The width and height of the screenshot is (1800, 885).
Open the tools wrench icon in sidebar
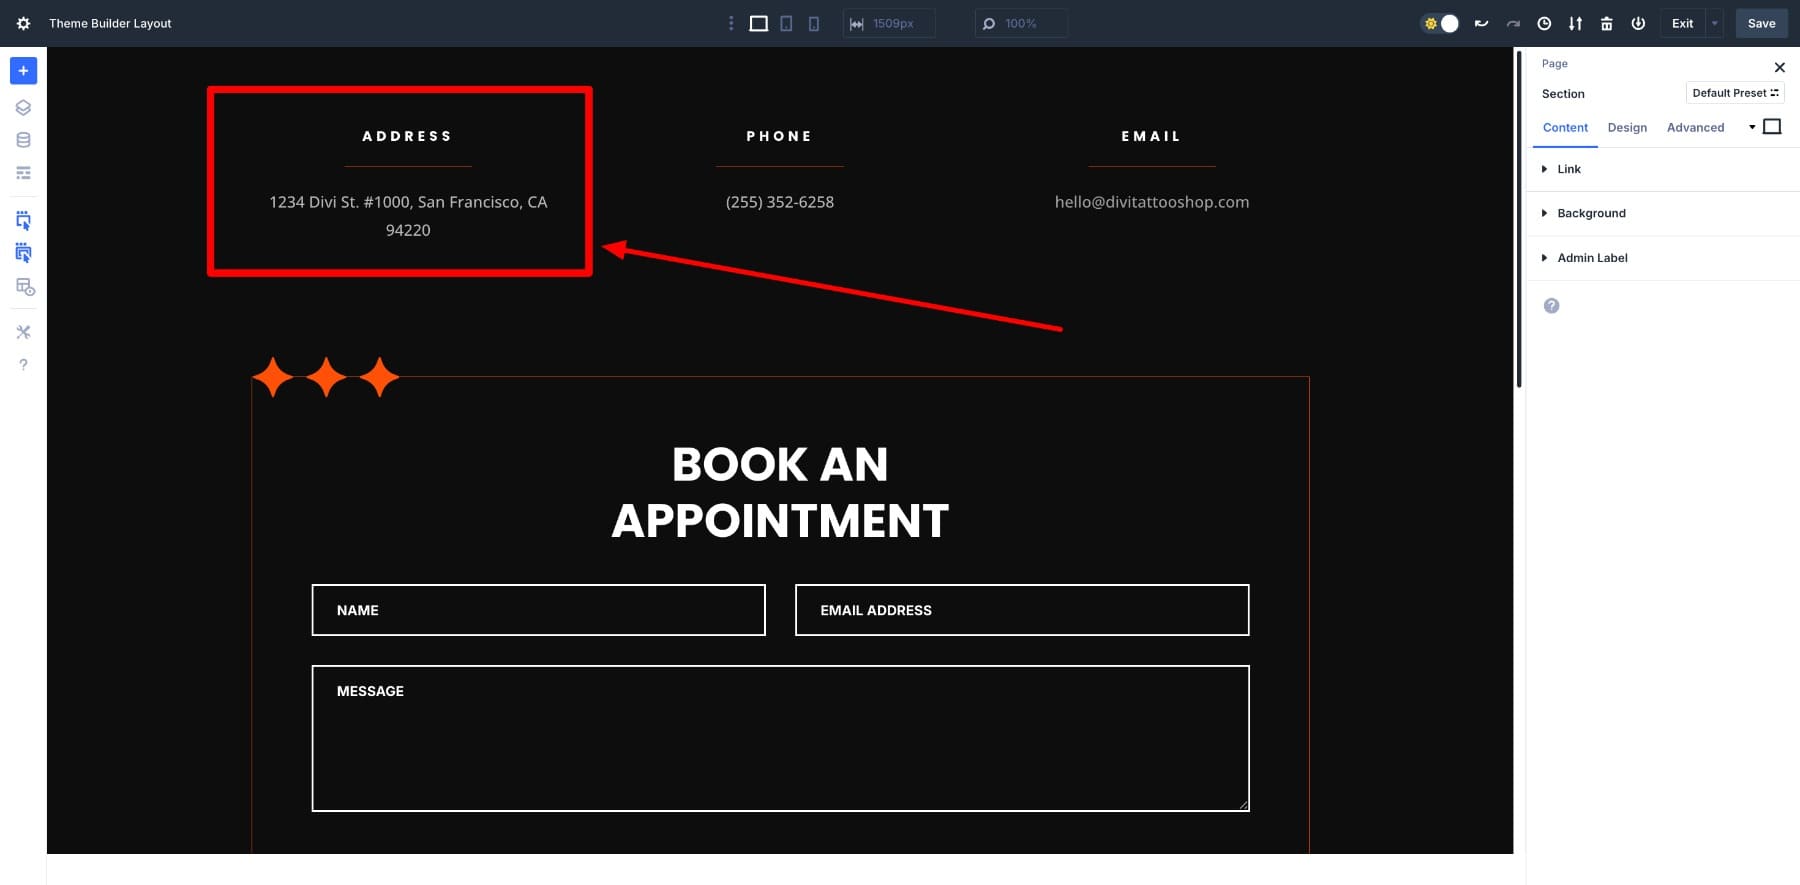coord(23,332)
